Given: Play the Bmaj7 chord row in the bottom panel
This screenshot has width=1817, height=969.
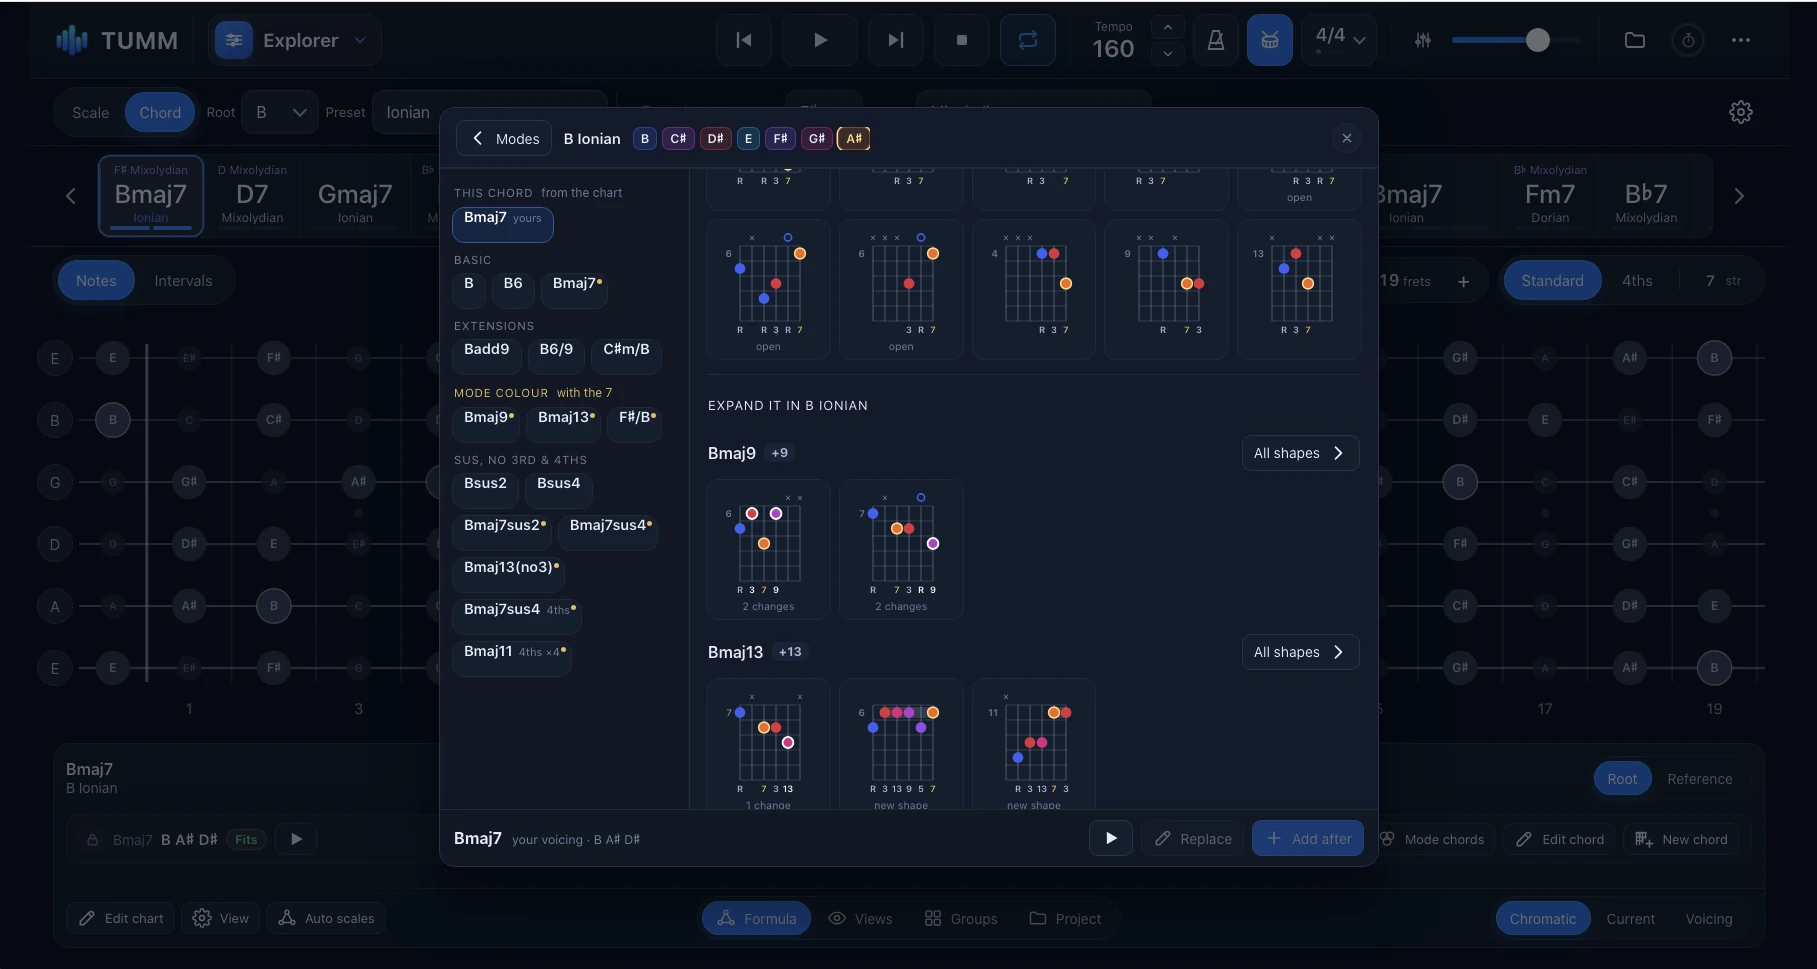Looking at the screenshot, I should coord(296,839).
